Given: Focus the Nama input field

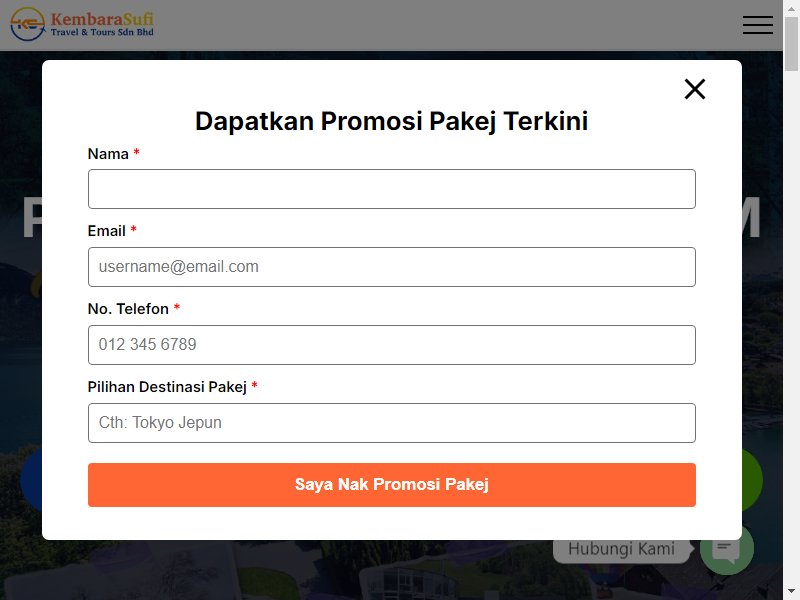Looking at the screenshot, I should (392, 189).
